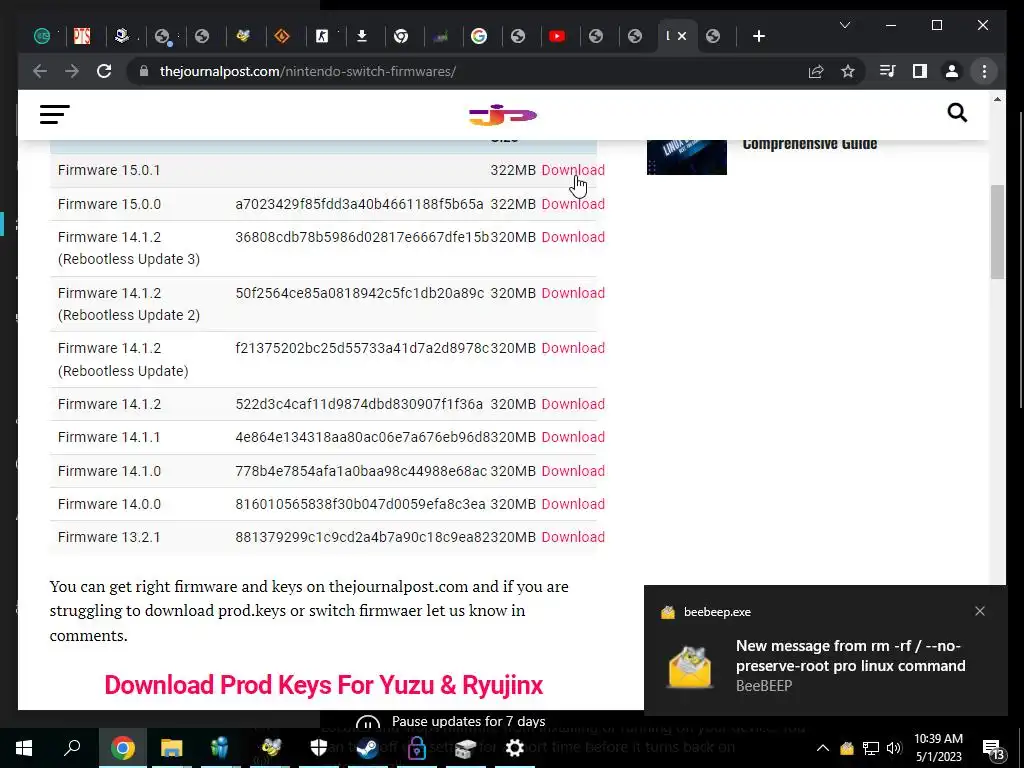Open the media control icon in toolbar

(887, 71)
